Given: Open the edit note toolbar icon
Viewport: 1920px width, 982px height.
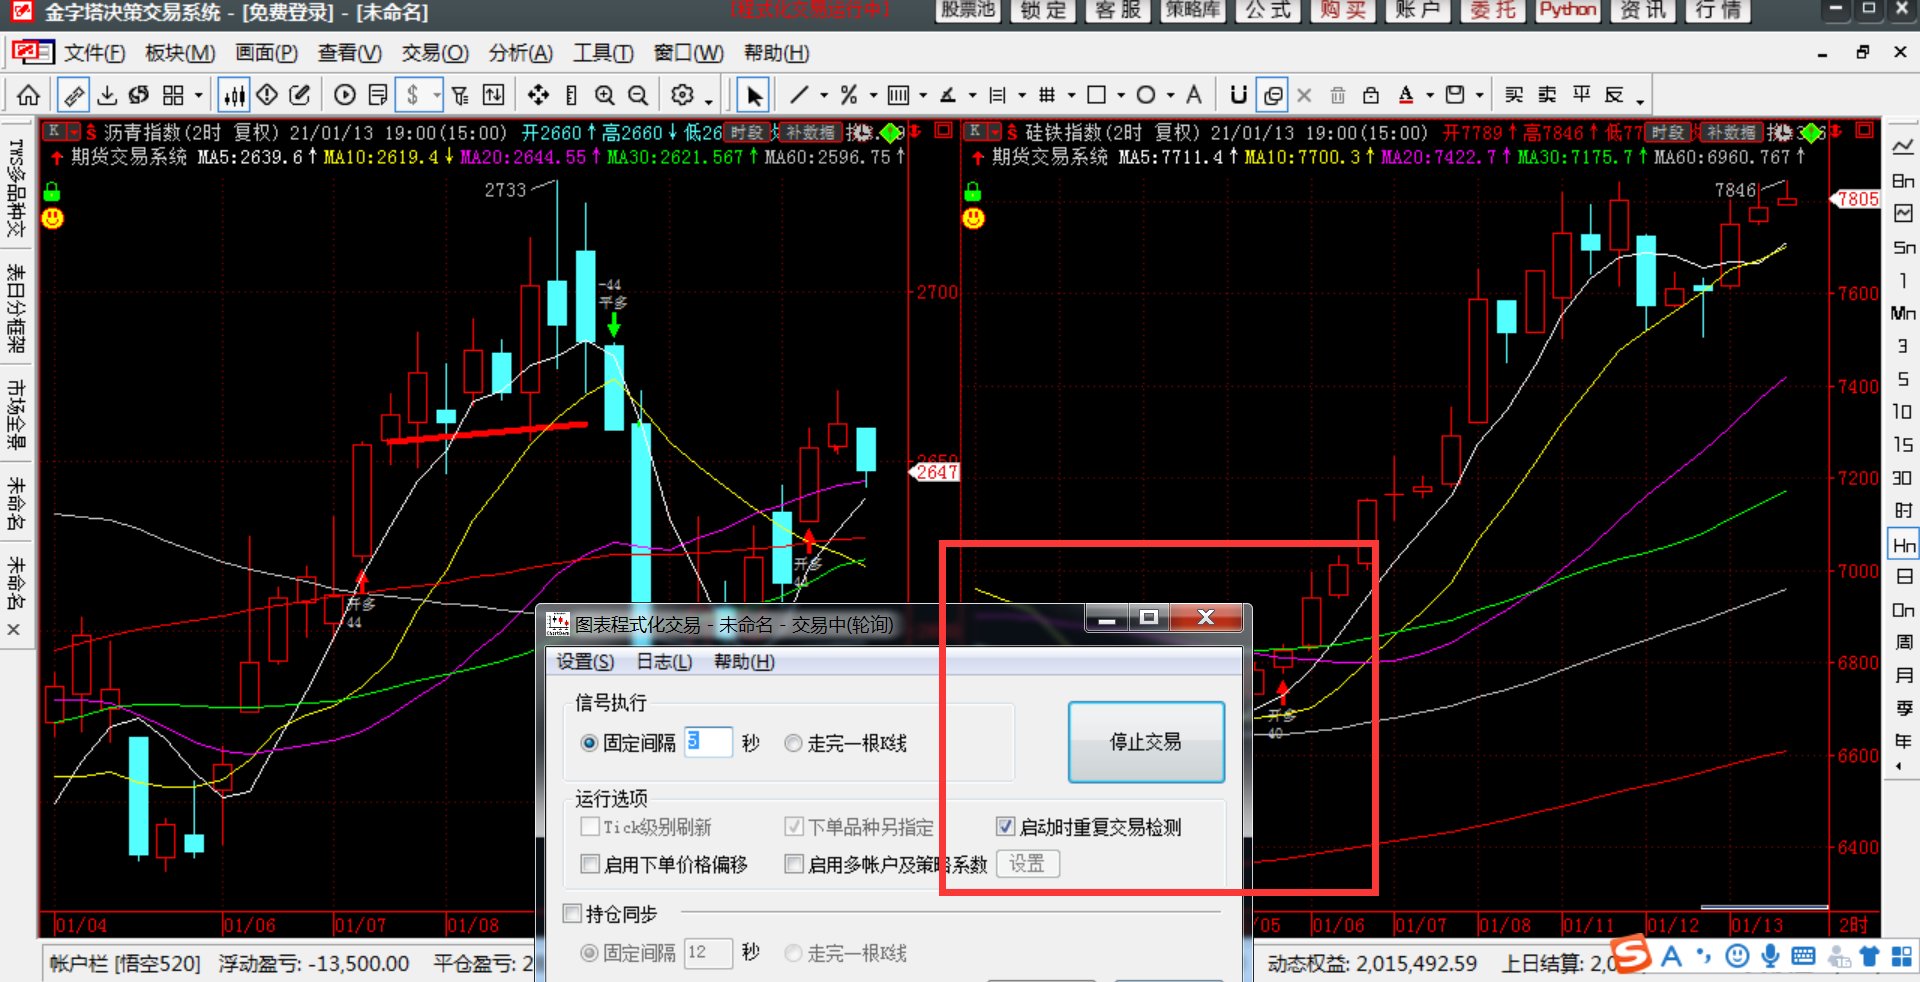Looking at the screenshot, I should 299,95.
